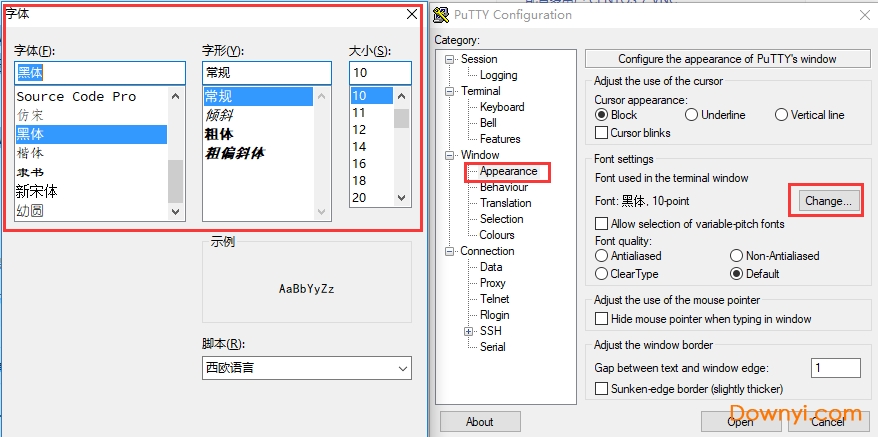
Task: Open the script language dropdown
Action: pos(306,368)
